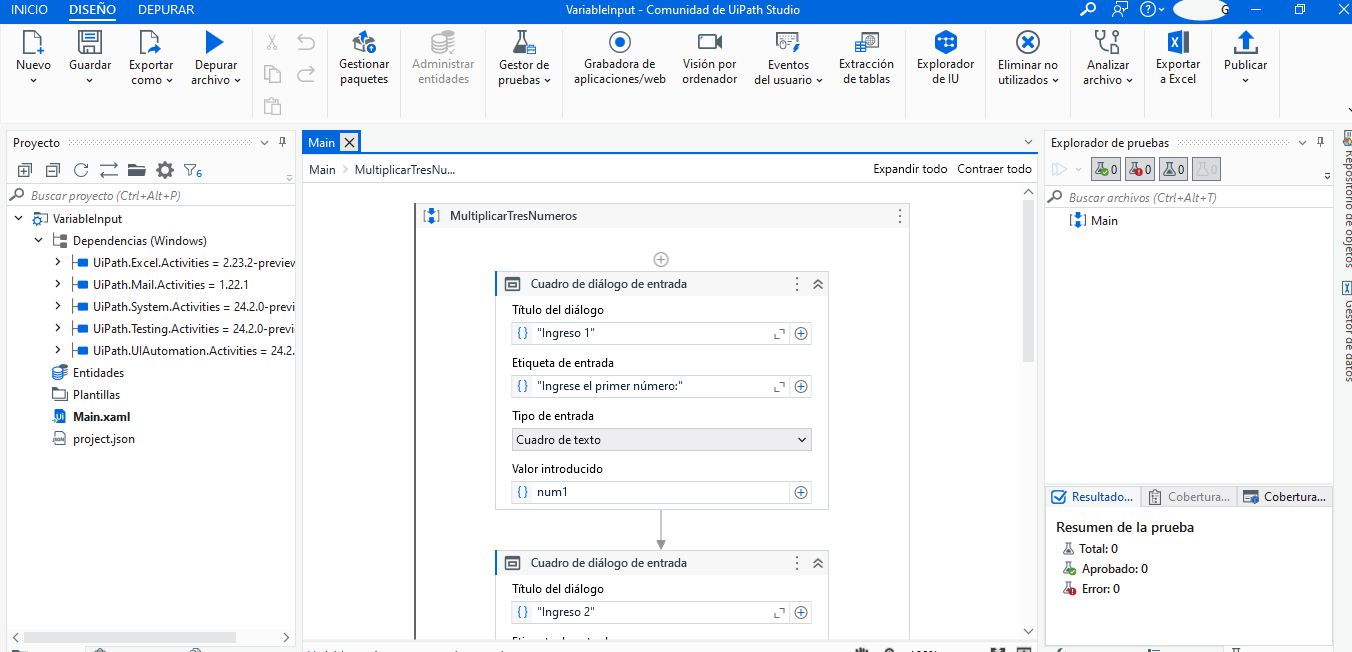1352x652 pixels.
Task: Open the first Cobertura... tab
Action: pos(1188,497)
